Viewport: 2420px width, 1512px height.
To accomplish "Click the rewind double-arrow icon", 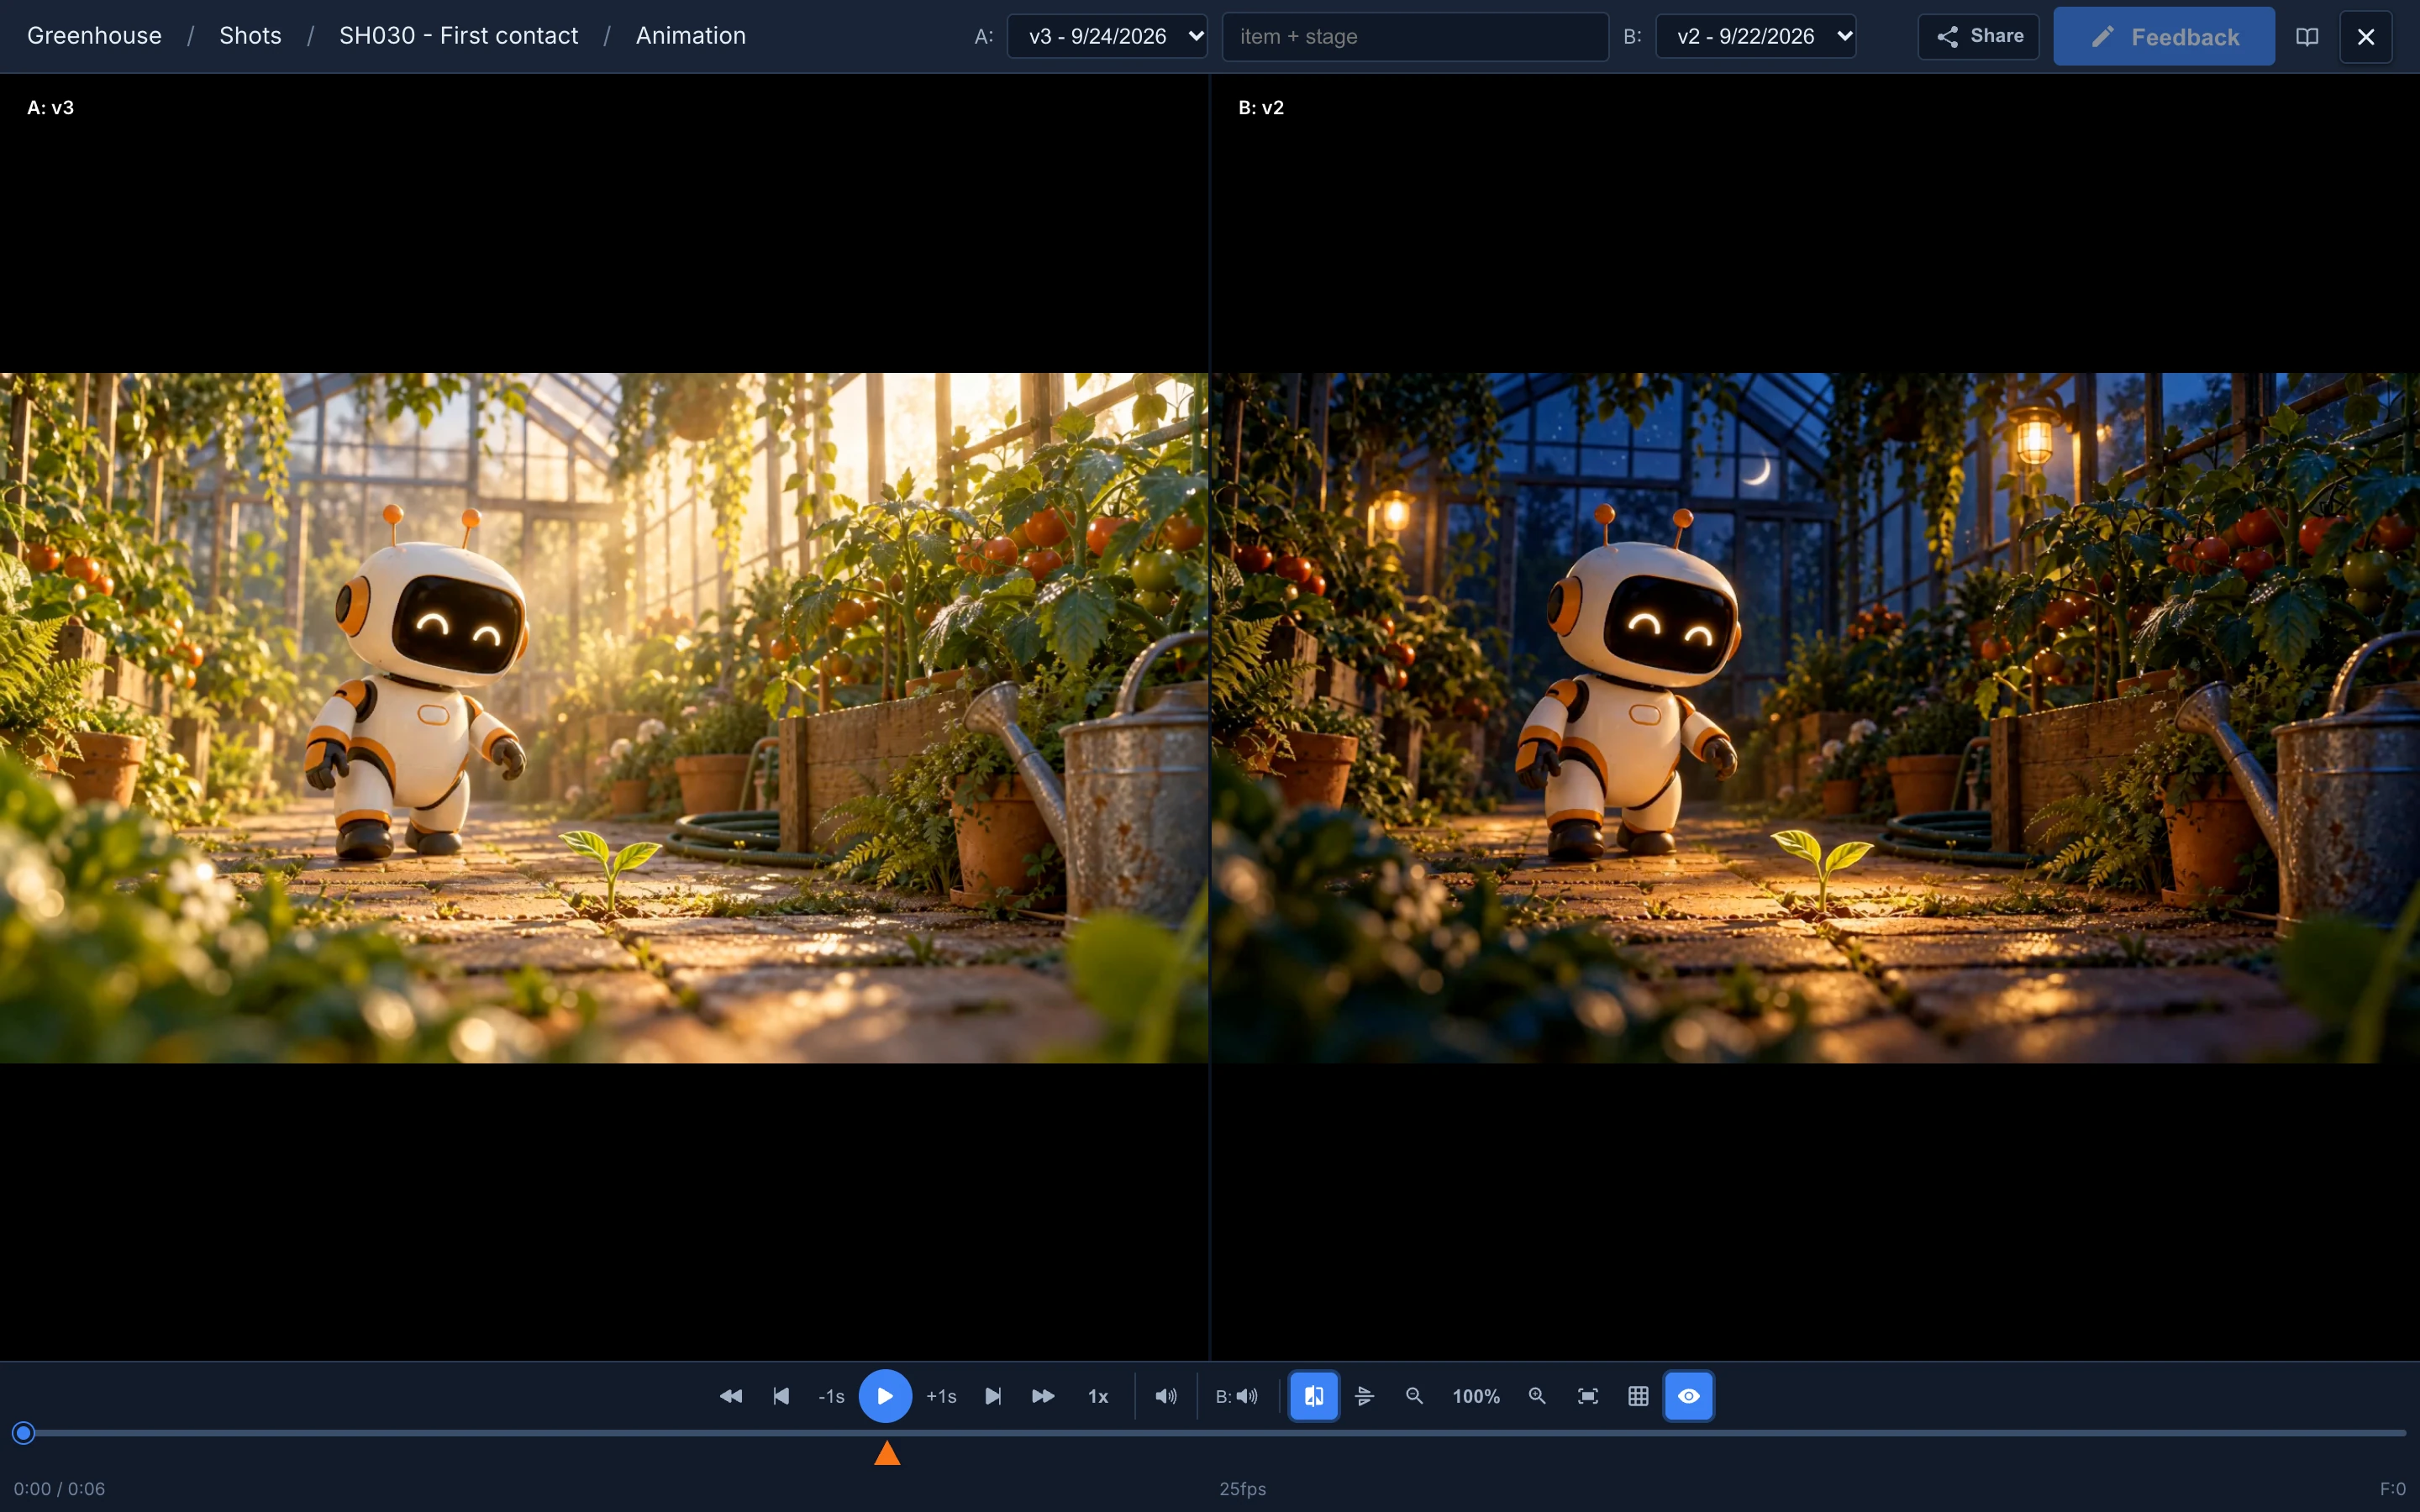I will tap(731, 1396).
